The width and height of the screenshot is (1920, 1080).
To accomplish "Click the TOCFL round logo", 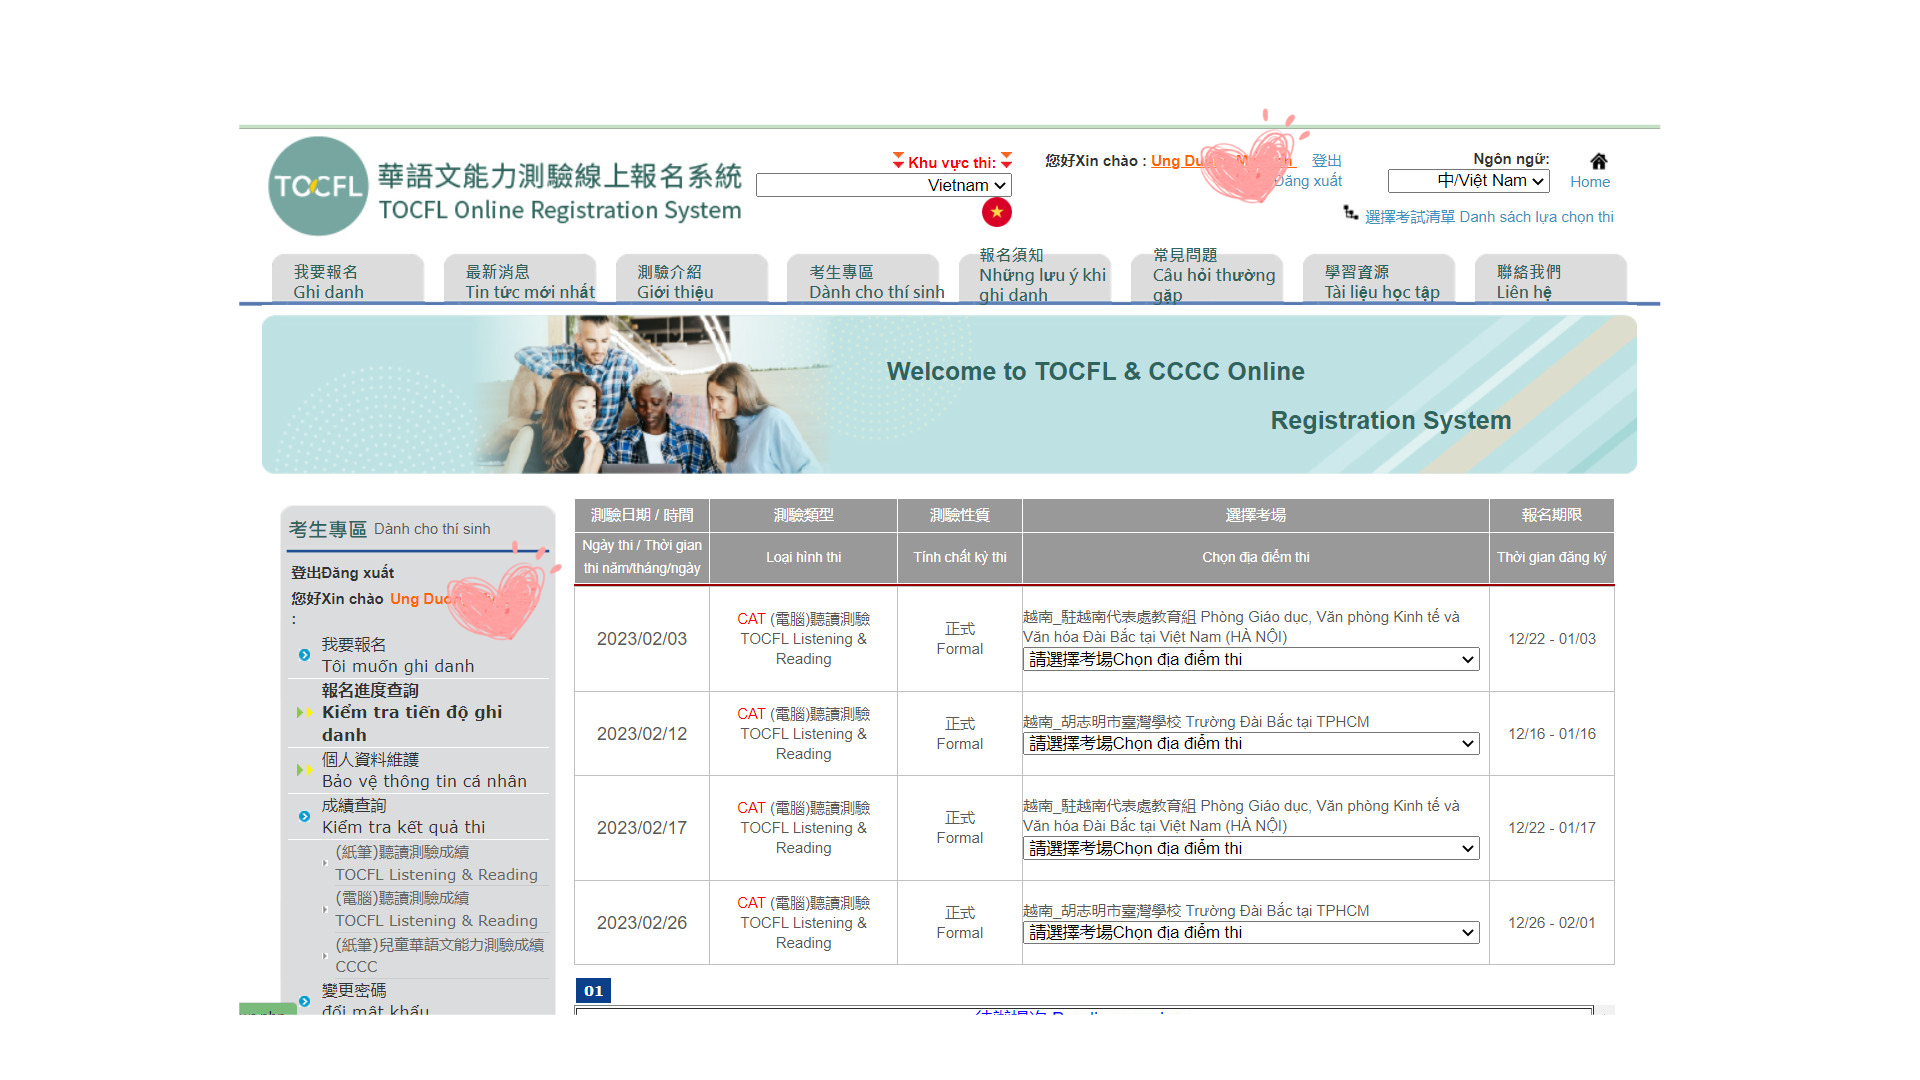I will click(318, 186).
